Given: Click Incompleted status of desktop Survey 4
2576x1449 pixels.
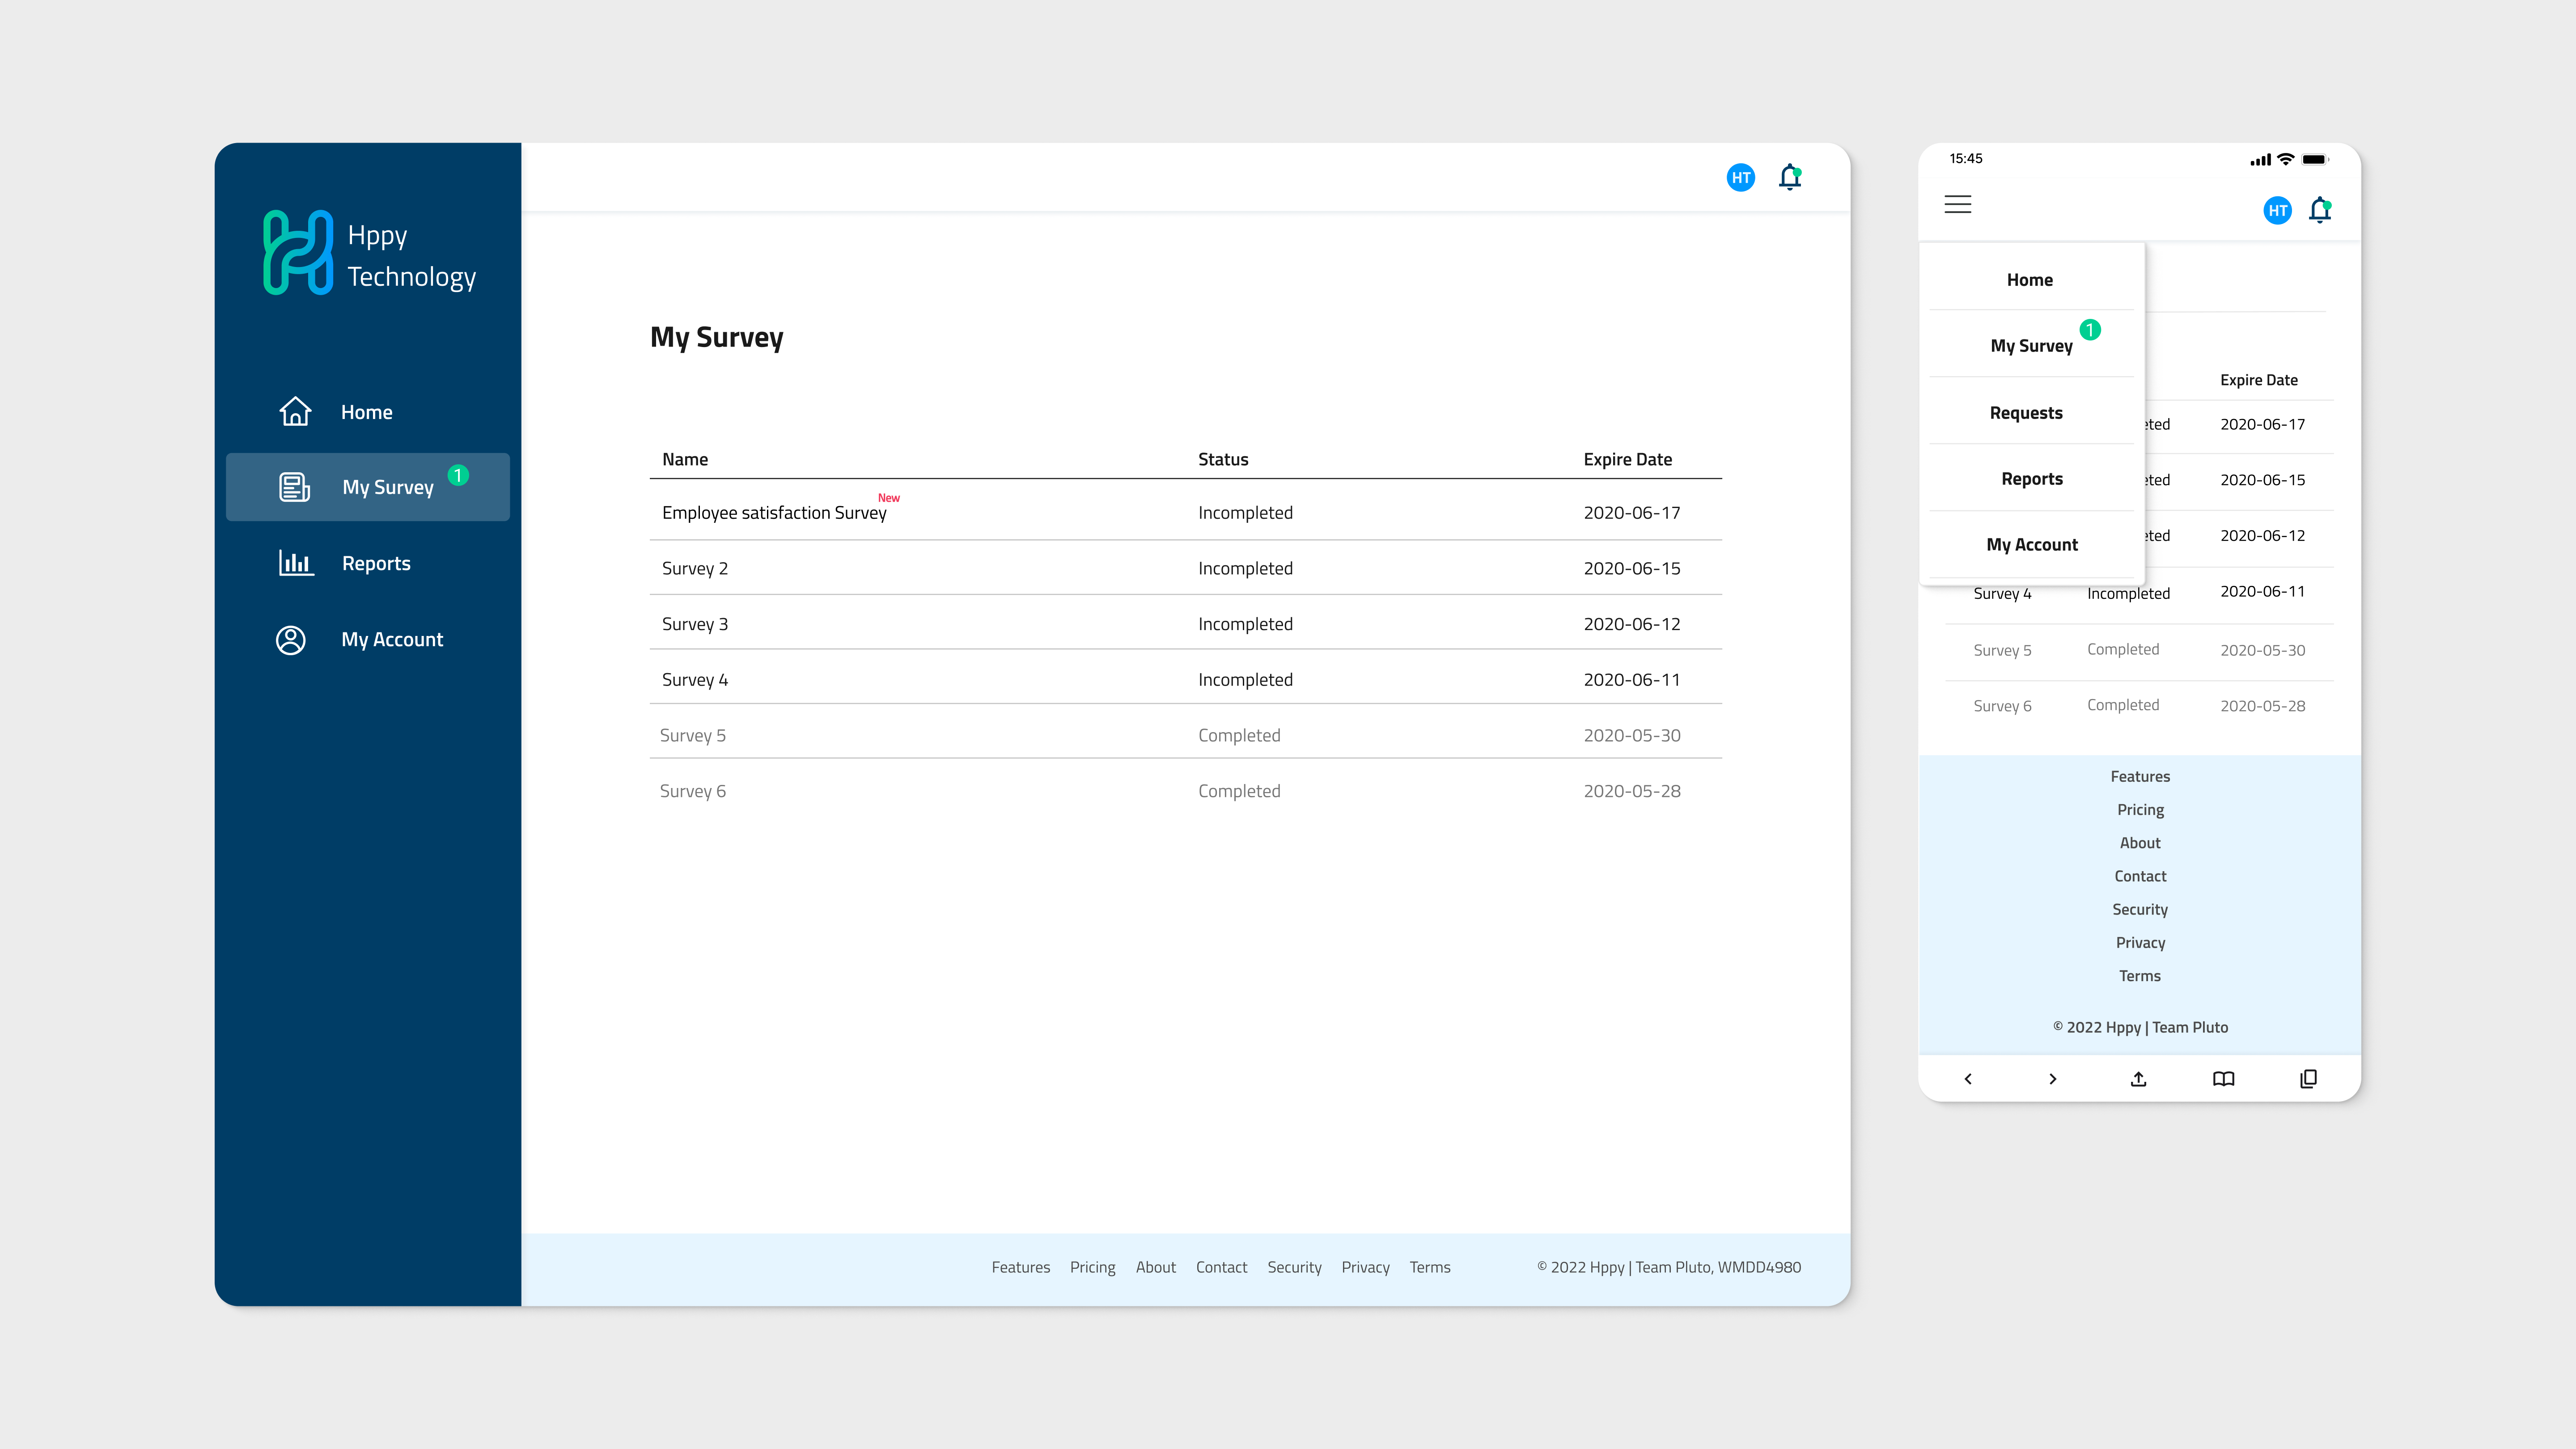Looking at the screenshot, I should (x=1245, y=680).
